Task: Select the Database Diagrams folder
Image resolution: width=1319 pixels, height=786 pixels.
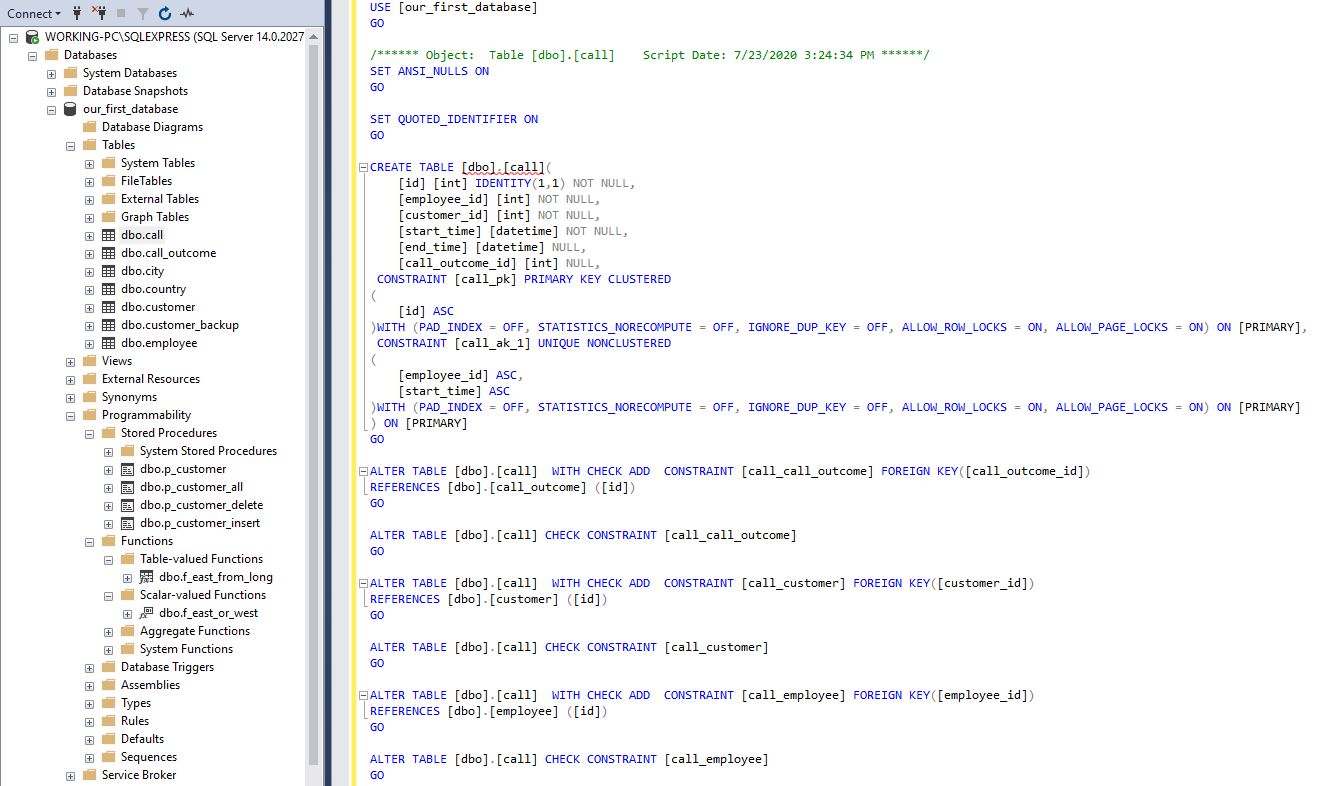Action: tap(150, 126)
